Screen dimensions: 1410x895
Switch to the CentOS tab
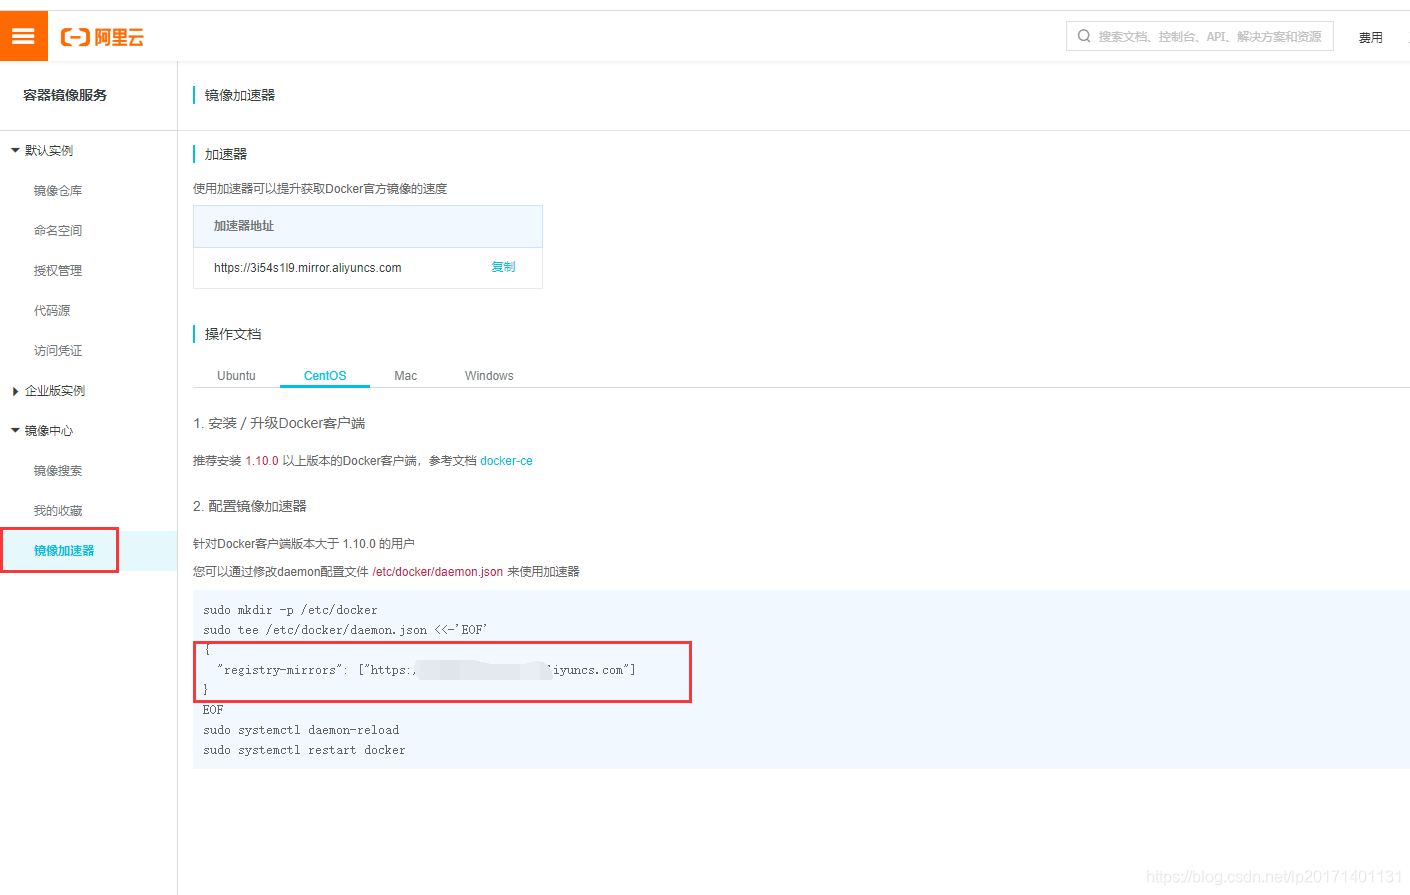click(325, 376)
